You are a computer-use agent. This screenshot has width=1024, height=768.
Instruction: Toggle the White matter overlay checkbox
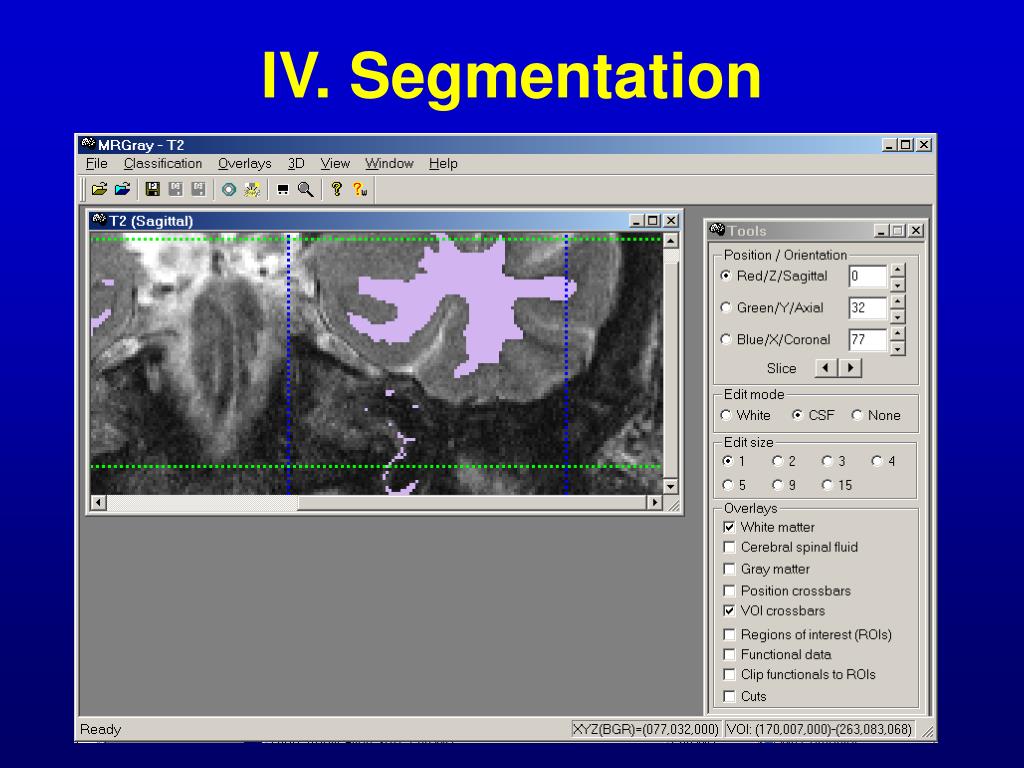pos(729,527)
